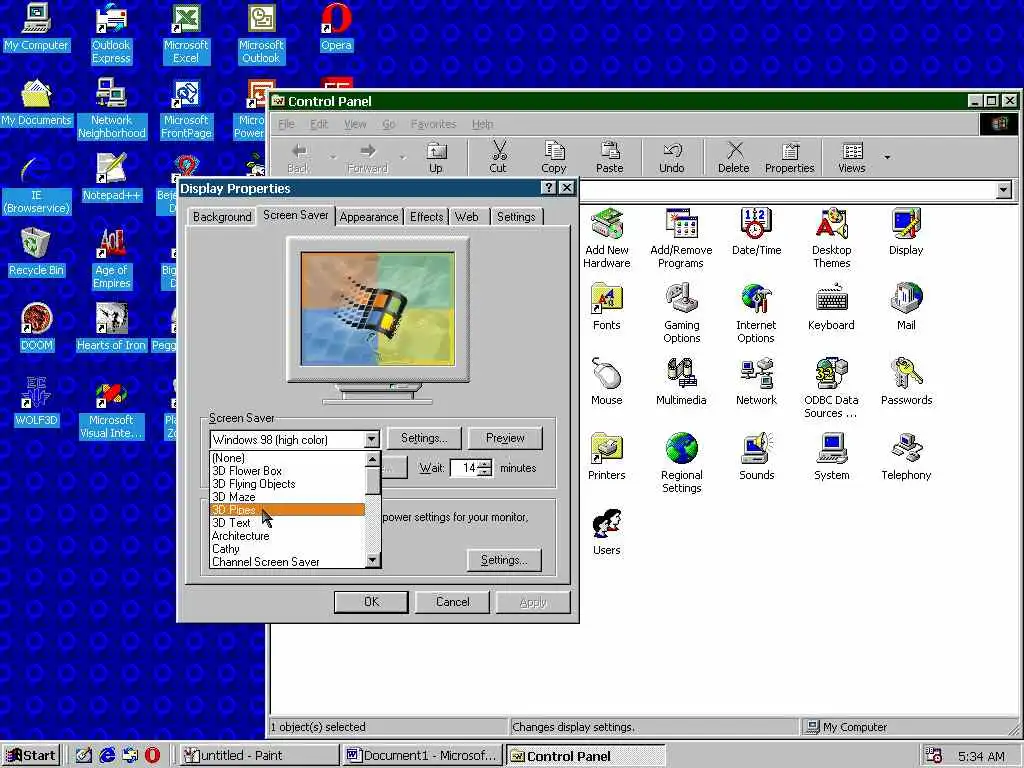Switch to the Web tab
The height and width of the screenshot is (768, 1024).
[467, 217]
